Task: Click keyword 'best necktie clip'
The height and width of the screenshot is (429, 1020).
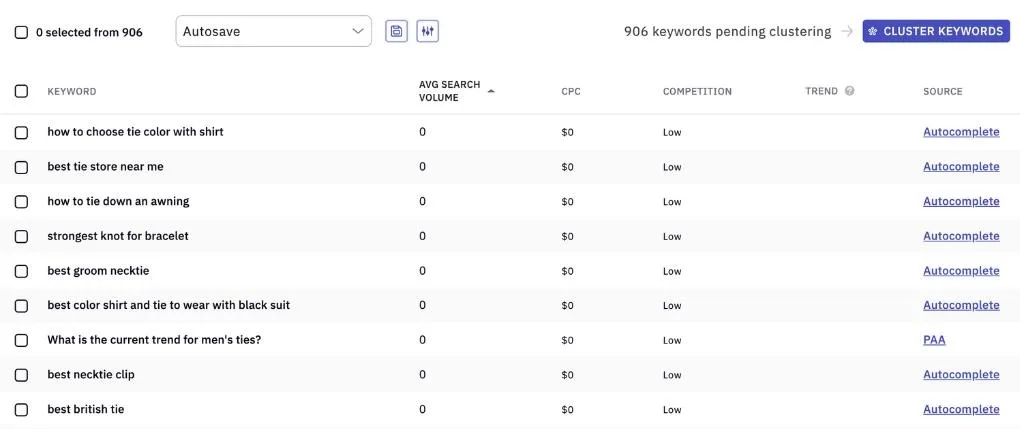Action: coord(91,375)
